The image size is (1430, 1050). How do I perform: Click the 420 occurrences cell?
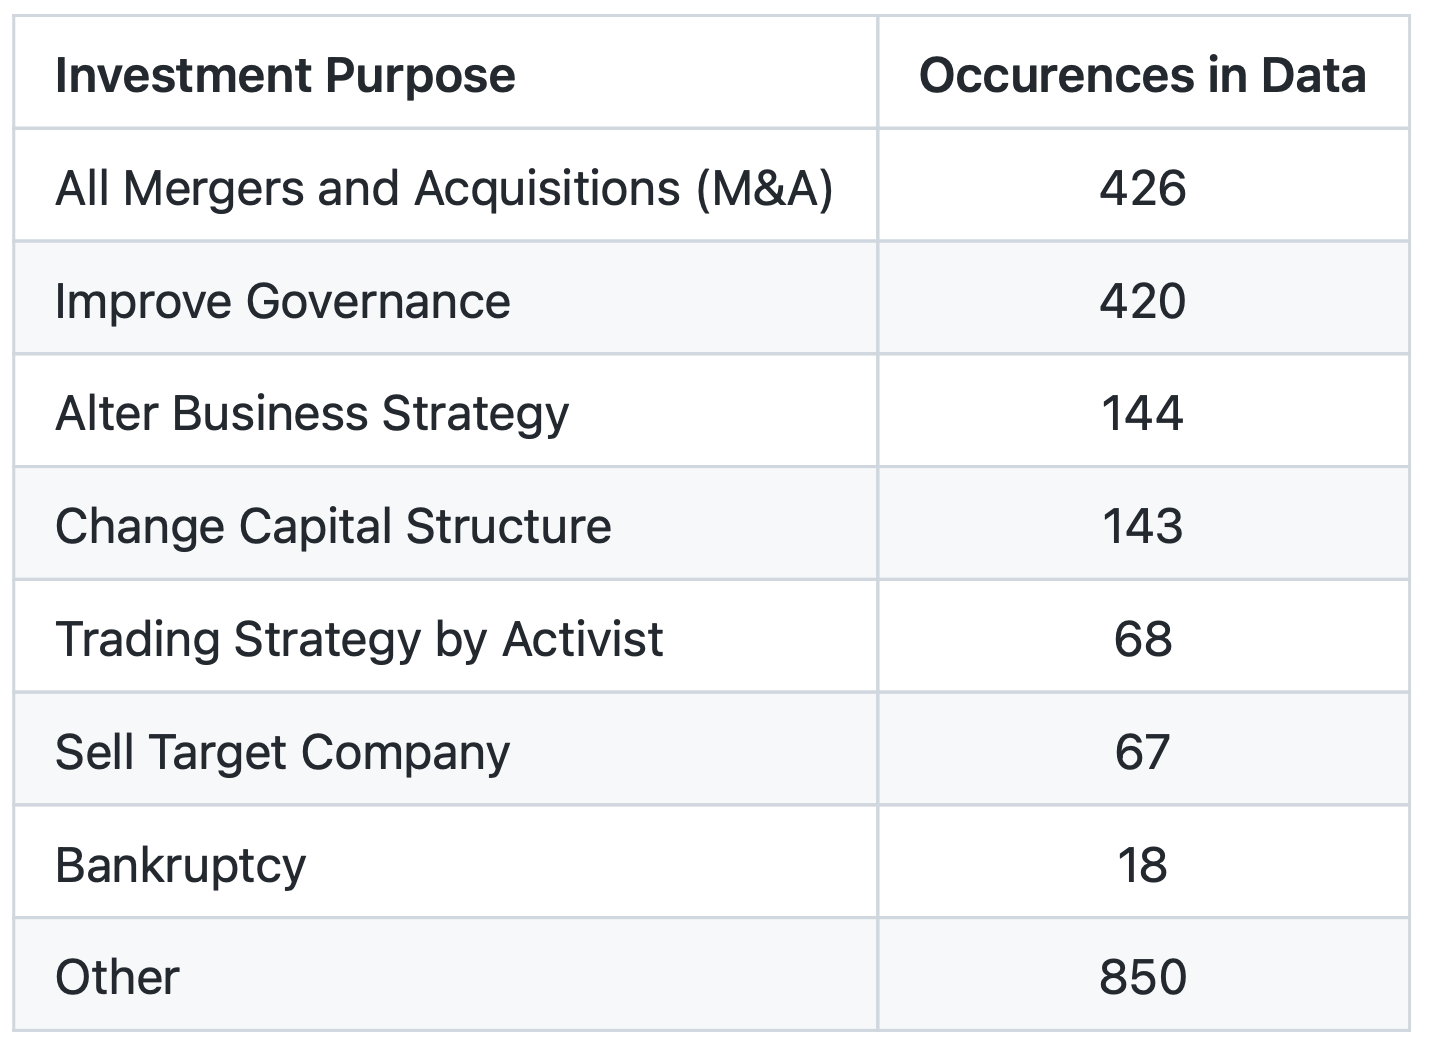[1142, 301]
